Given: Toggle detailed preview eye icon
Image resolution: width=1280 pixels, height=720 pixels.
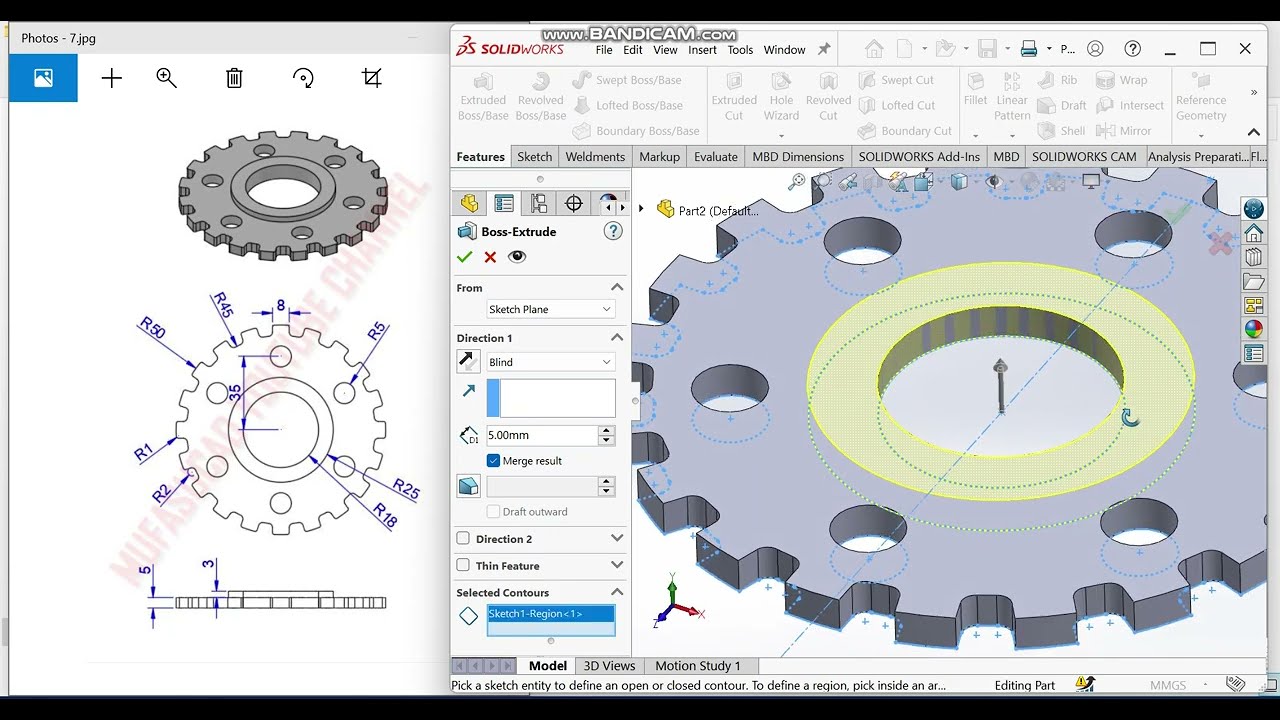Looking at the screenshot, I should (516, 257).
